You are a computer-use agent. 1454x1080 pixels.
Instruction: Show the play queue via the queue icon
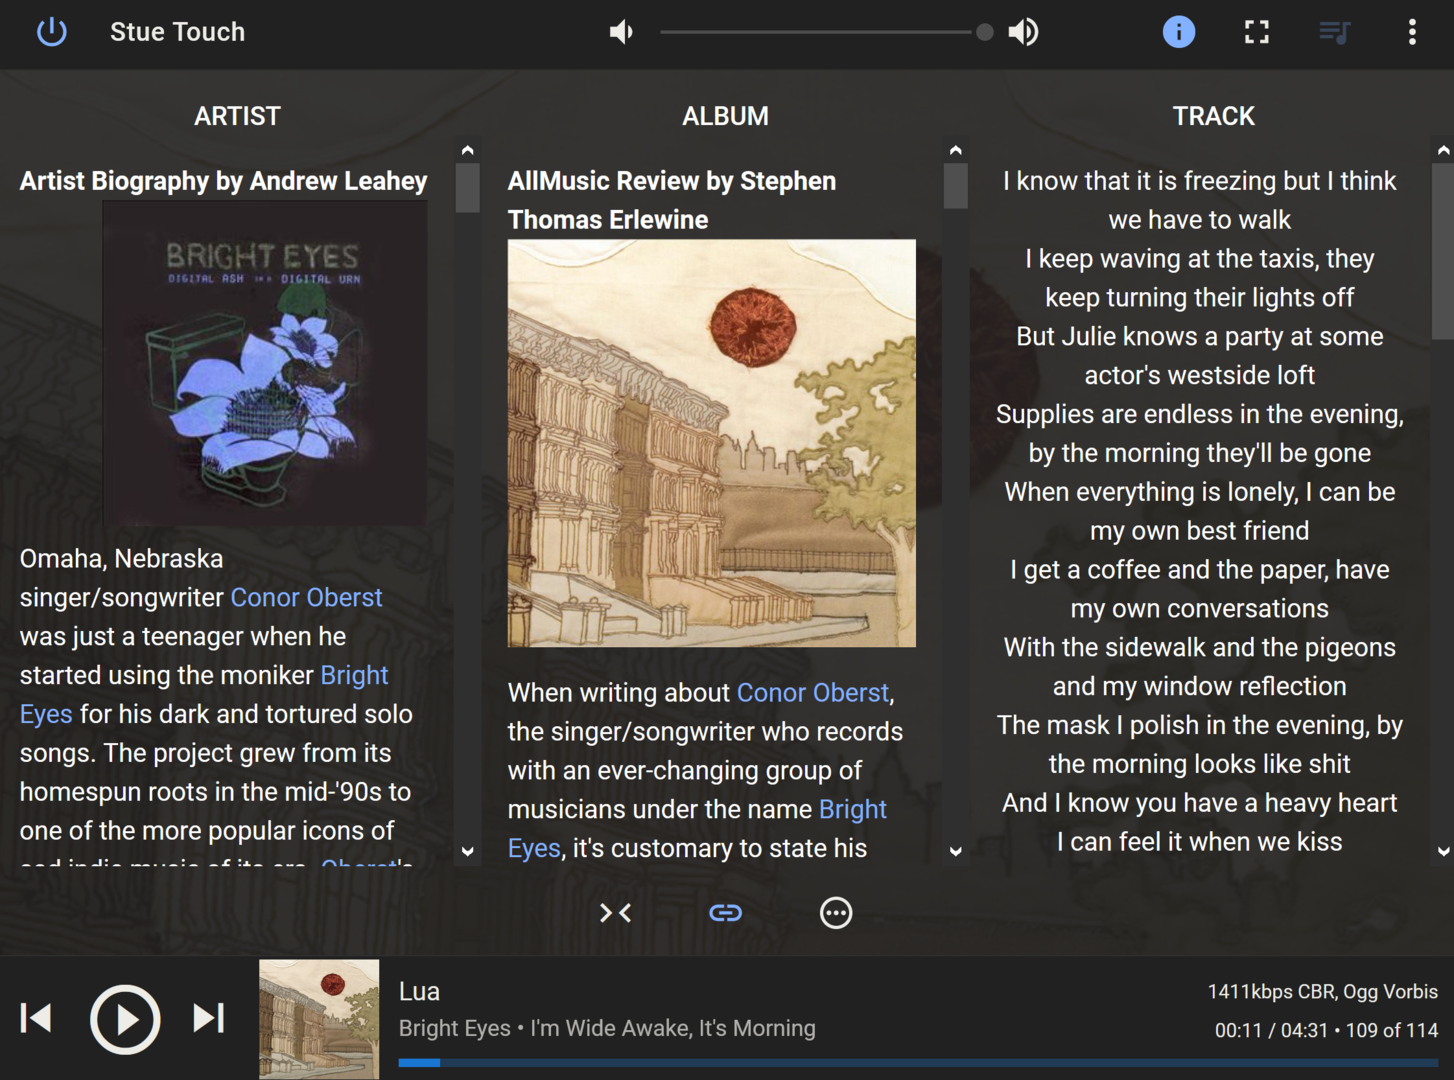[x=1335, y=32]
